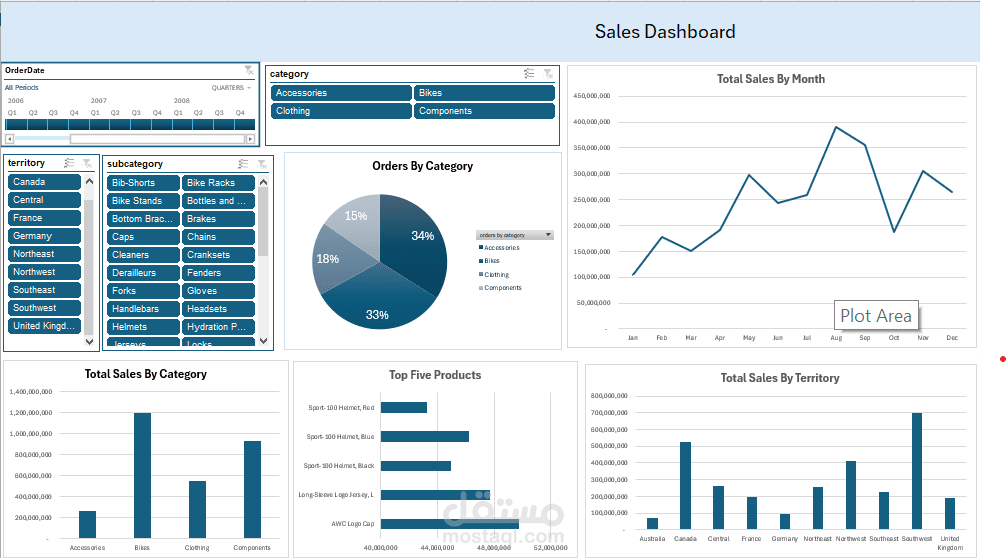Screen dimensions: 1007x558
Task: Clear the OrderDate timeline filter icon
Action: point(249,70)
